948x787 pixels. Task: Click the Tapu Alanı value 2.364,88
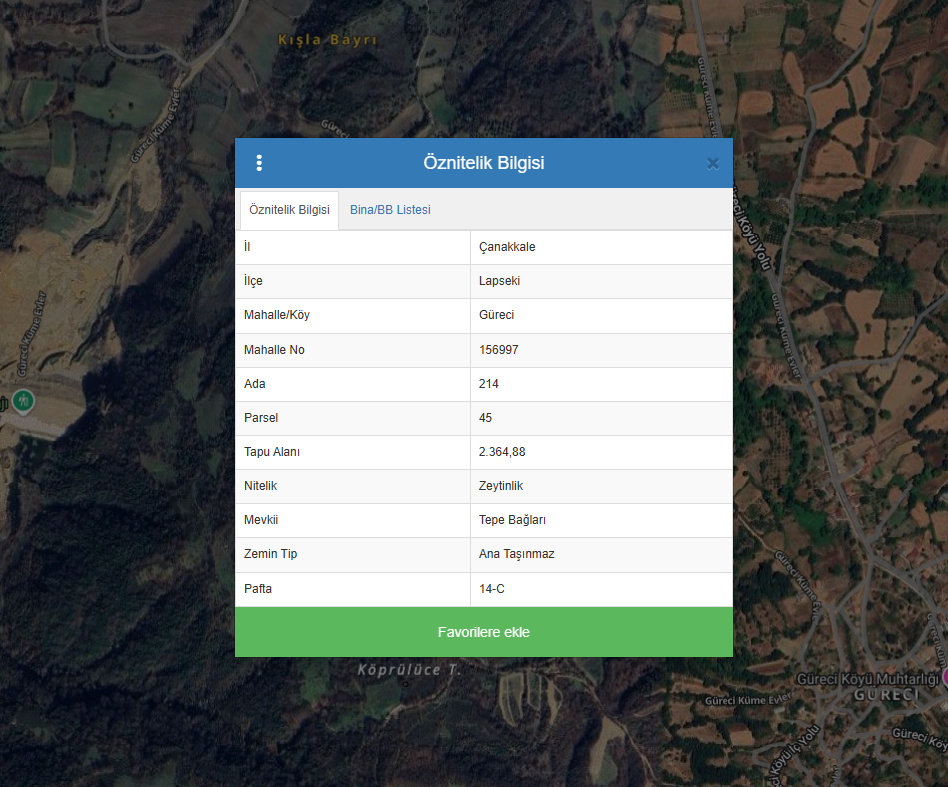[502, 452]
